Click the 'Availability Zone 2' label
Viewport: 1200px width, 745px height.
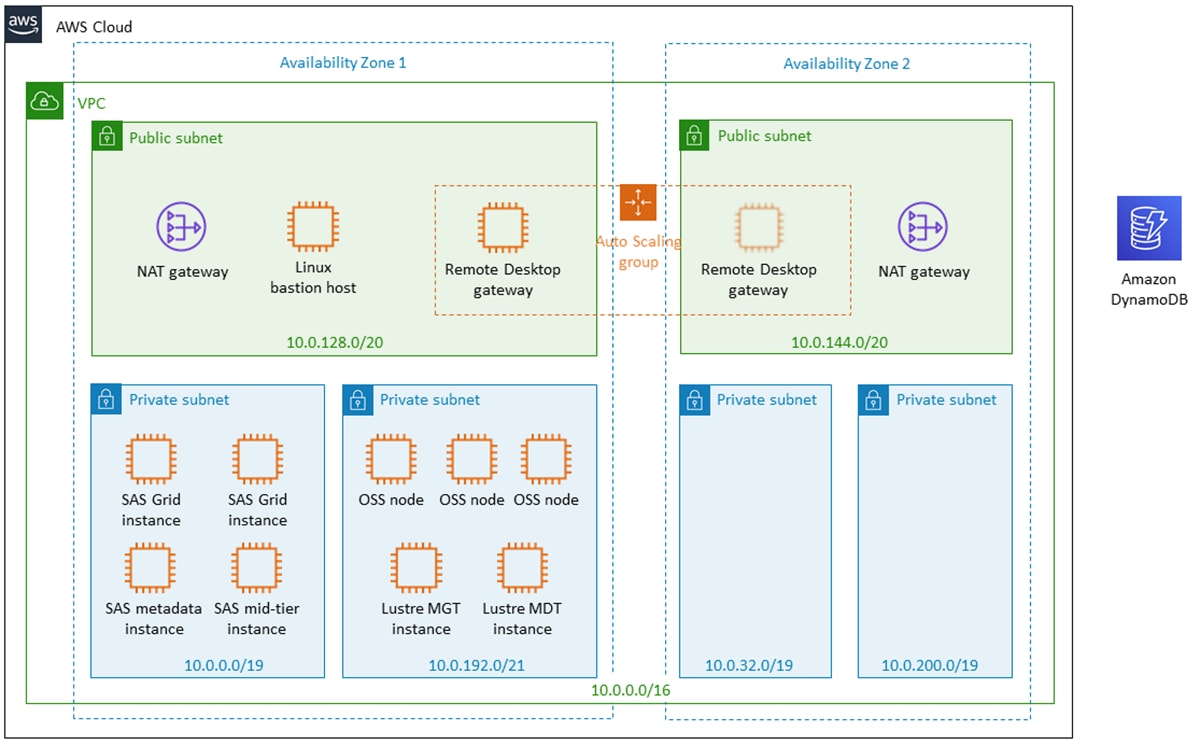(x=847, y=63)
